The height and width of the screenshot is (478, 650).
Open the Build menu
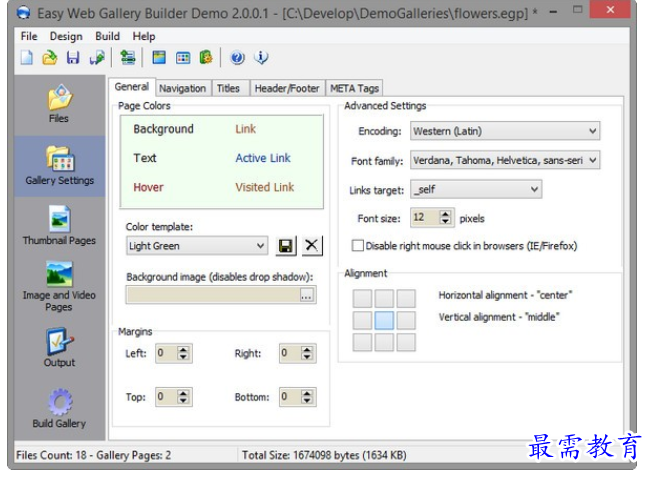(x=107, y=36)
